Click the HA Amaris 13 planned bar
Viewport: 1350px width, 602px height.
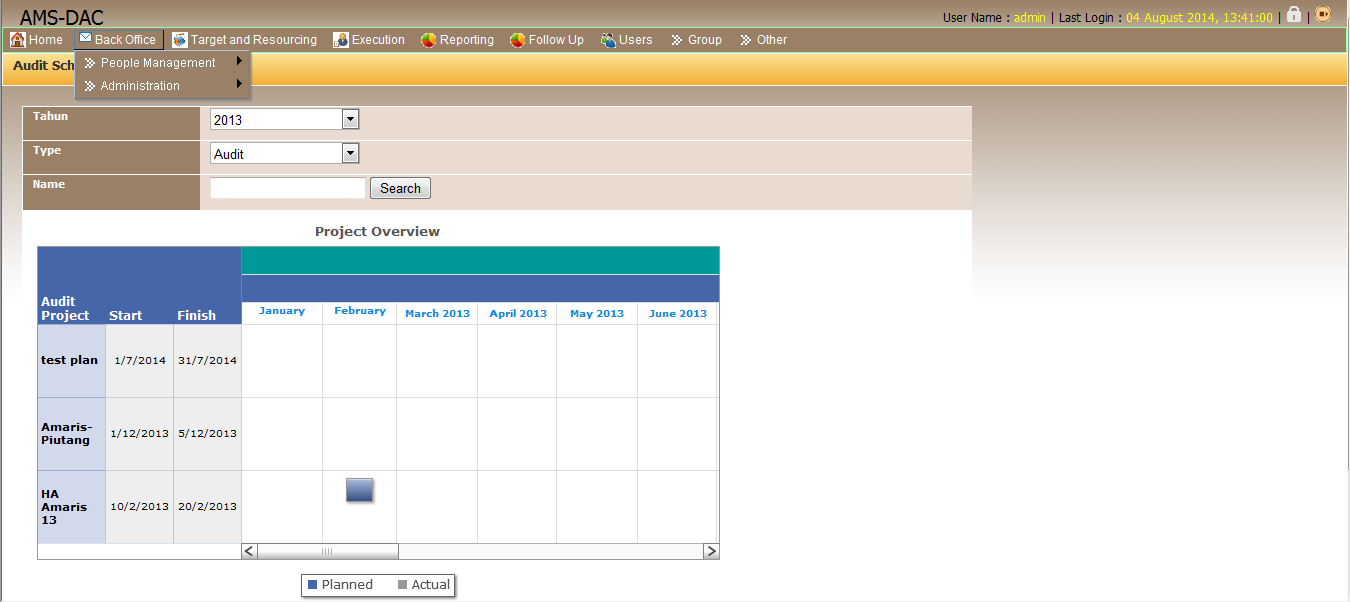tap(359, 490)
